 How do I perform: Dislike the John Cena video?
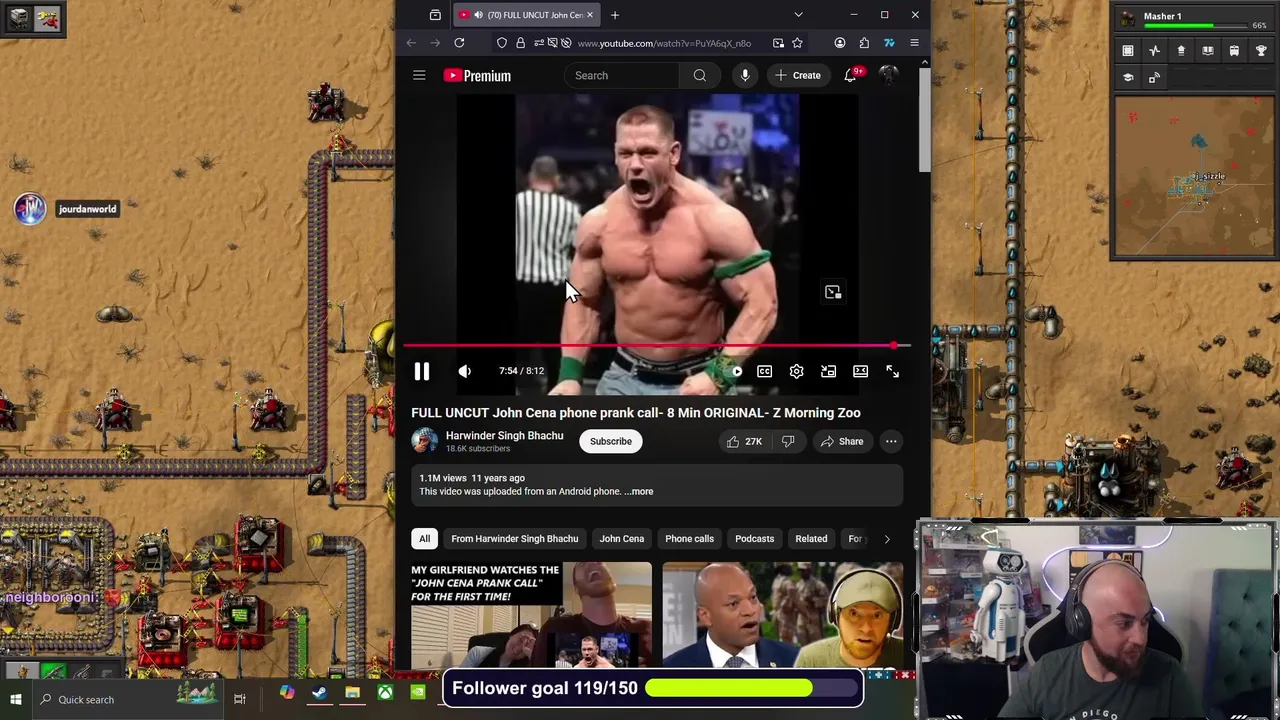point(788,441)
